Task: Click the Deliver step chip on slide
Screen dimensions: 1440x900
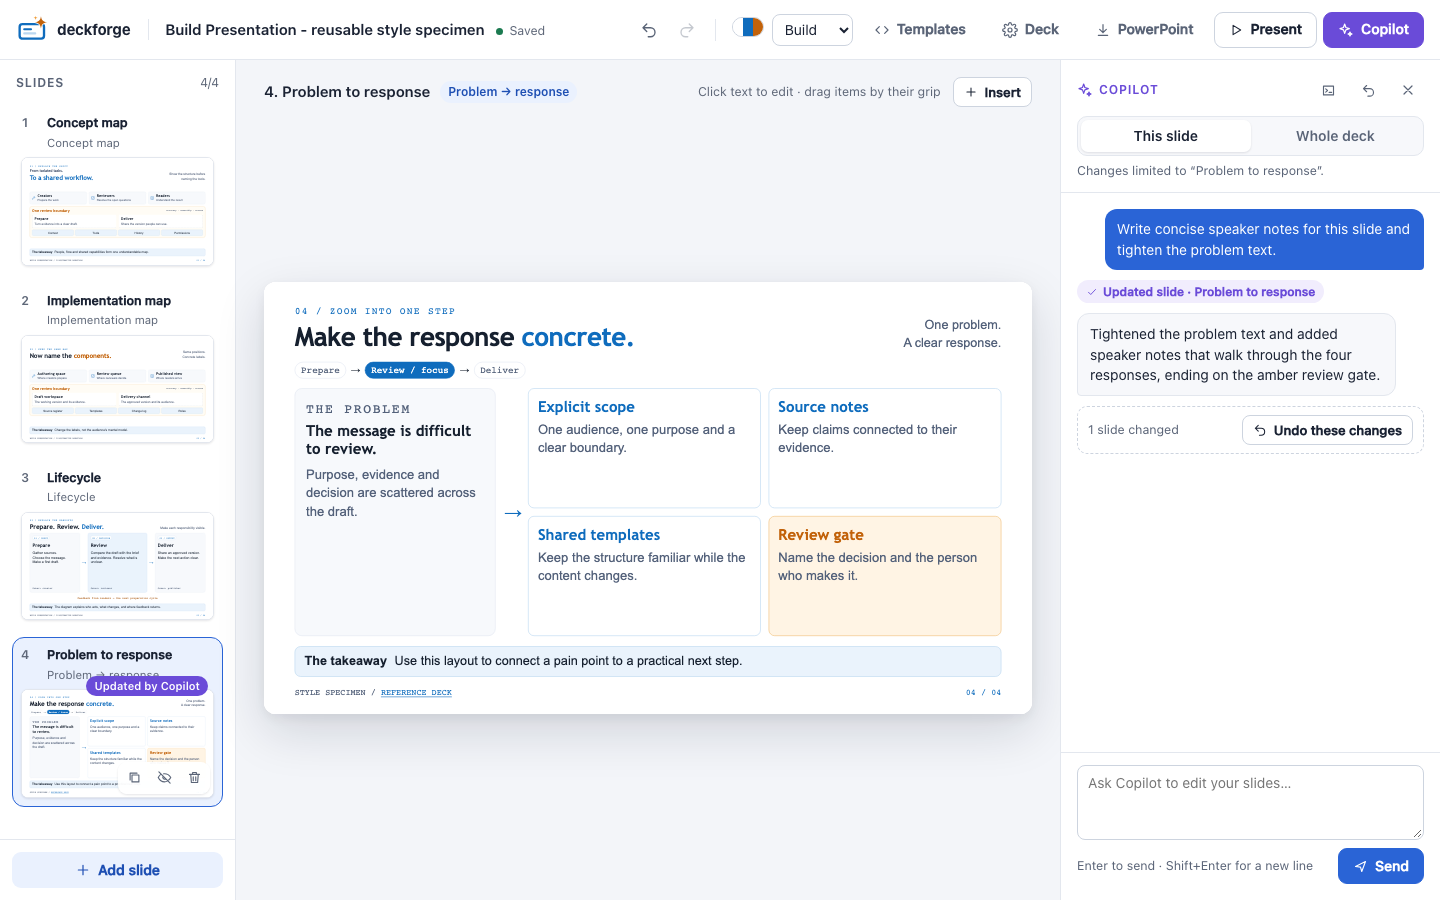Action: [x=499, y=370]
